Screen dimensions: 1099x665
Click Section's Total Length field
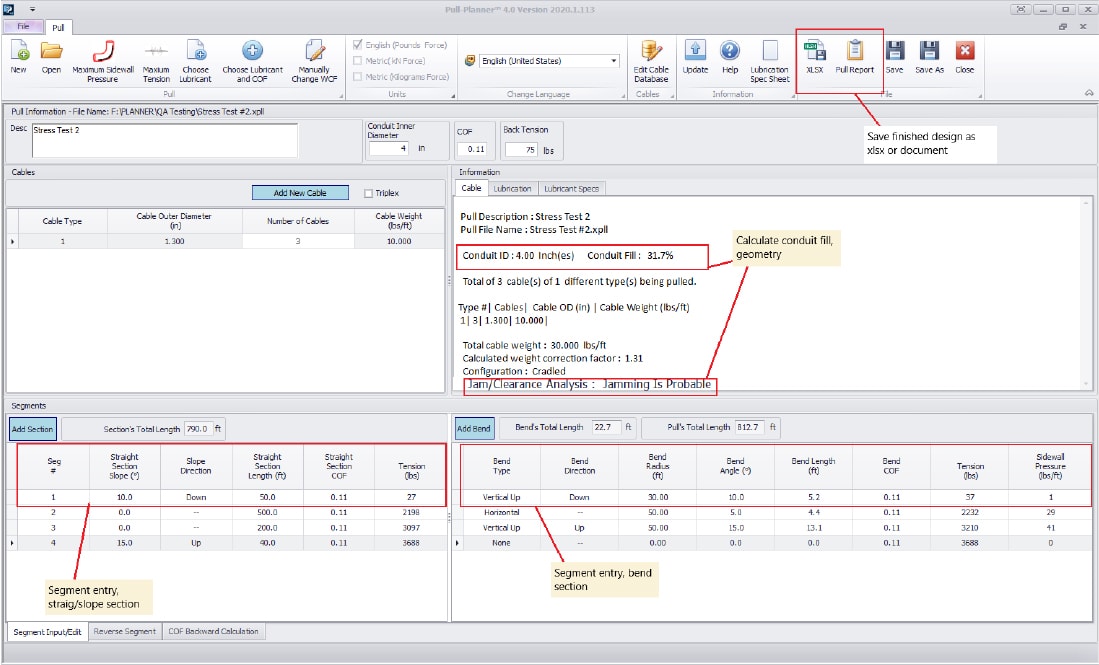(196, 429)
